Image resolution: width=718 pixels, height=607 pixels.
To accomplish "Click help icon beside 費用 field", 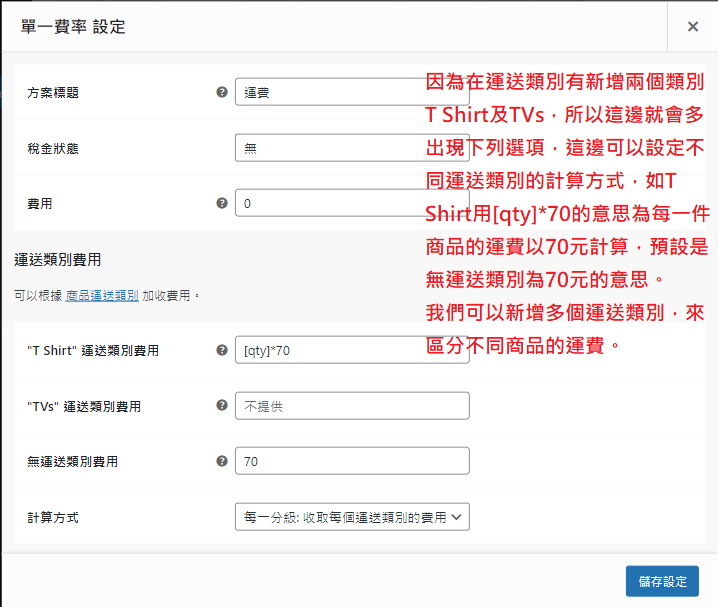I will pos(222,203).
